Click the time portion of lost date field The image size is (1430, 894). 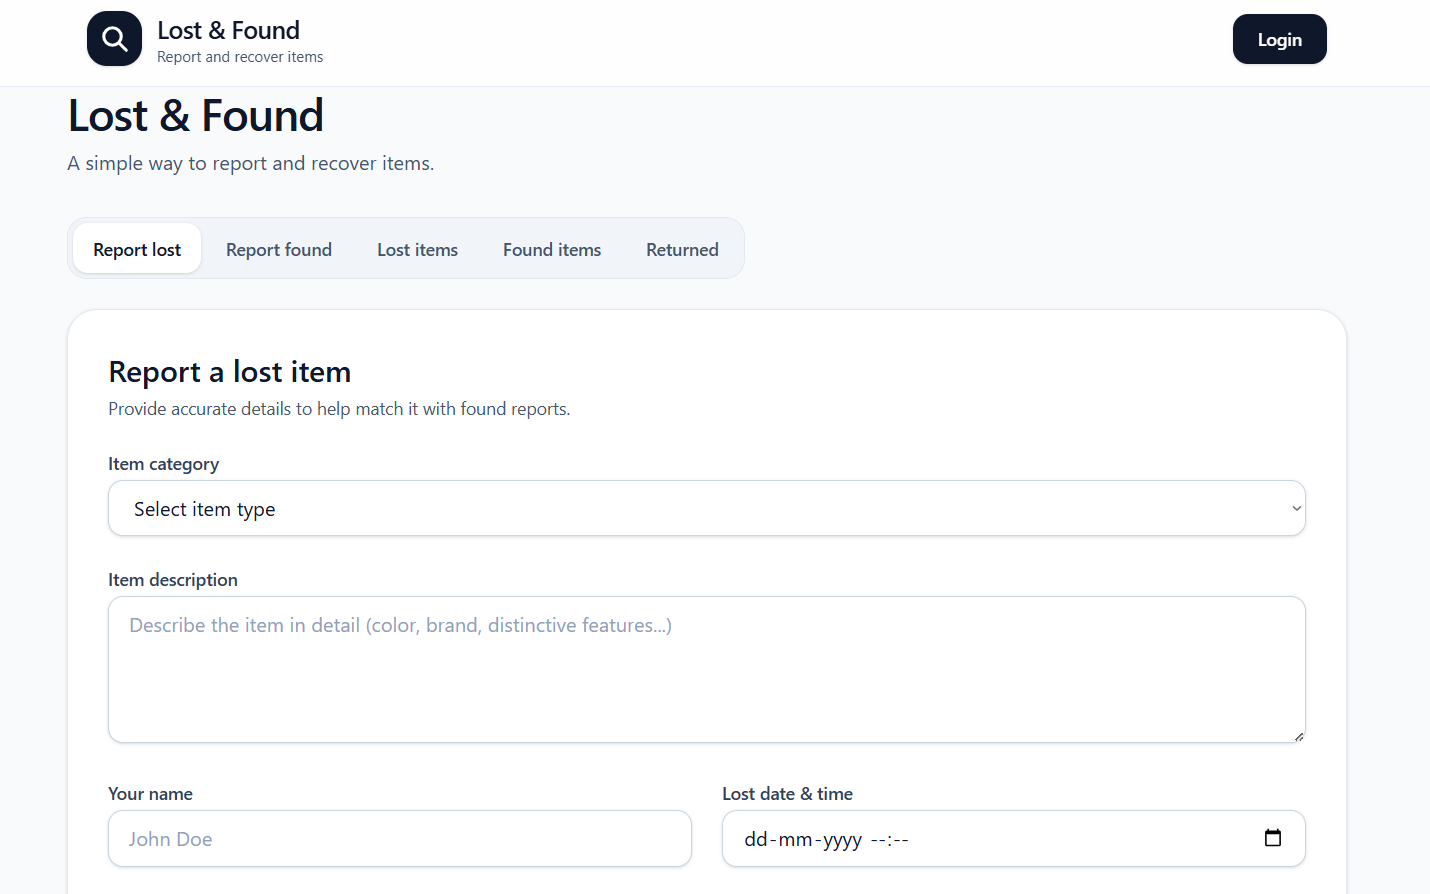[x=889, y=840]
